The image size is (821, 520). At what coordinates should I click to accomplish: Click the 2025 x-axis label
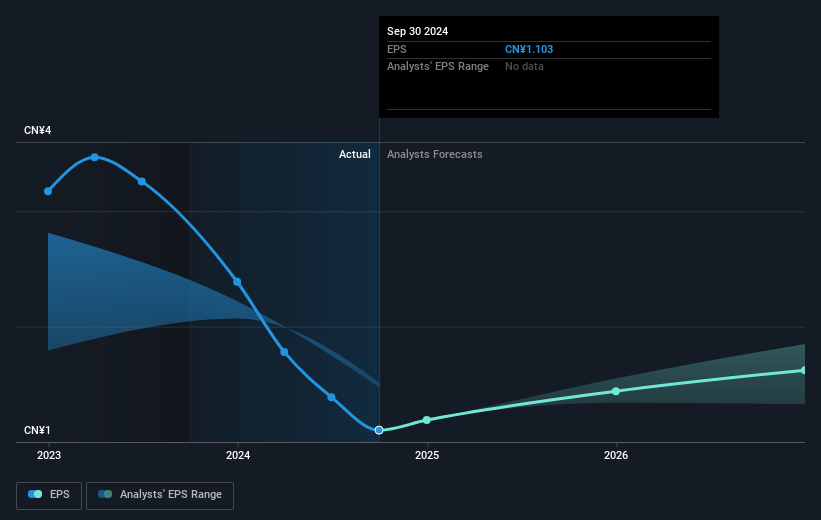tap(427, 456)
